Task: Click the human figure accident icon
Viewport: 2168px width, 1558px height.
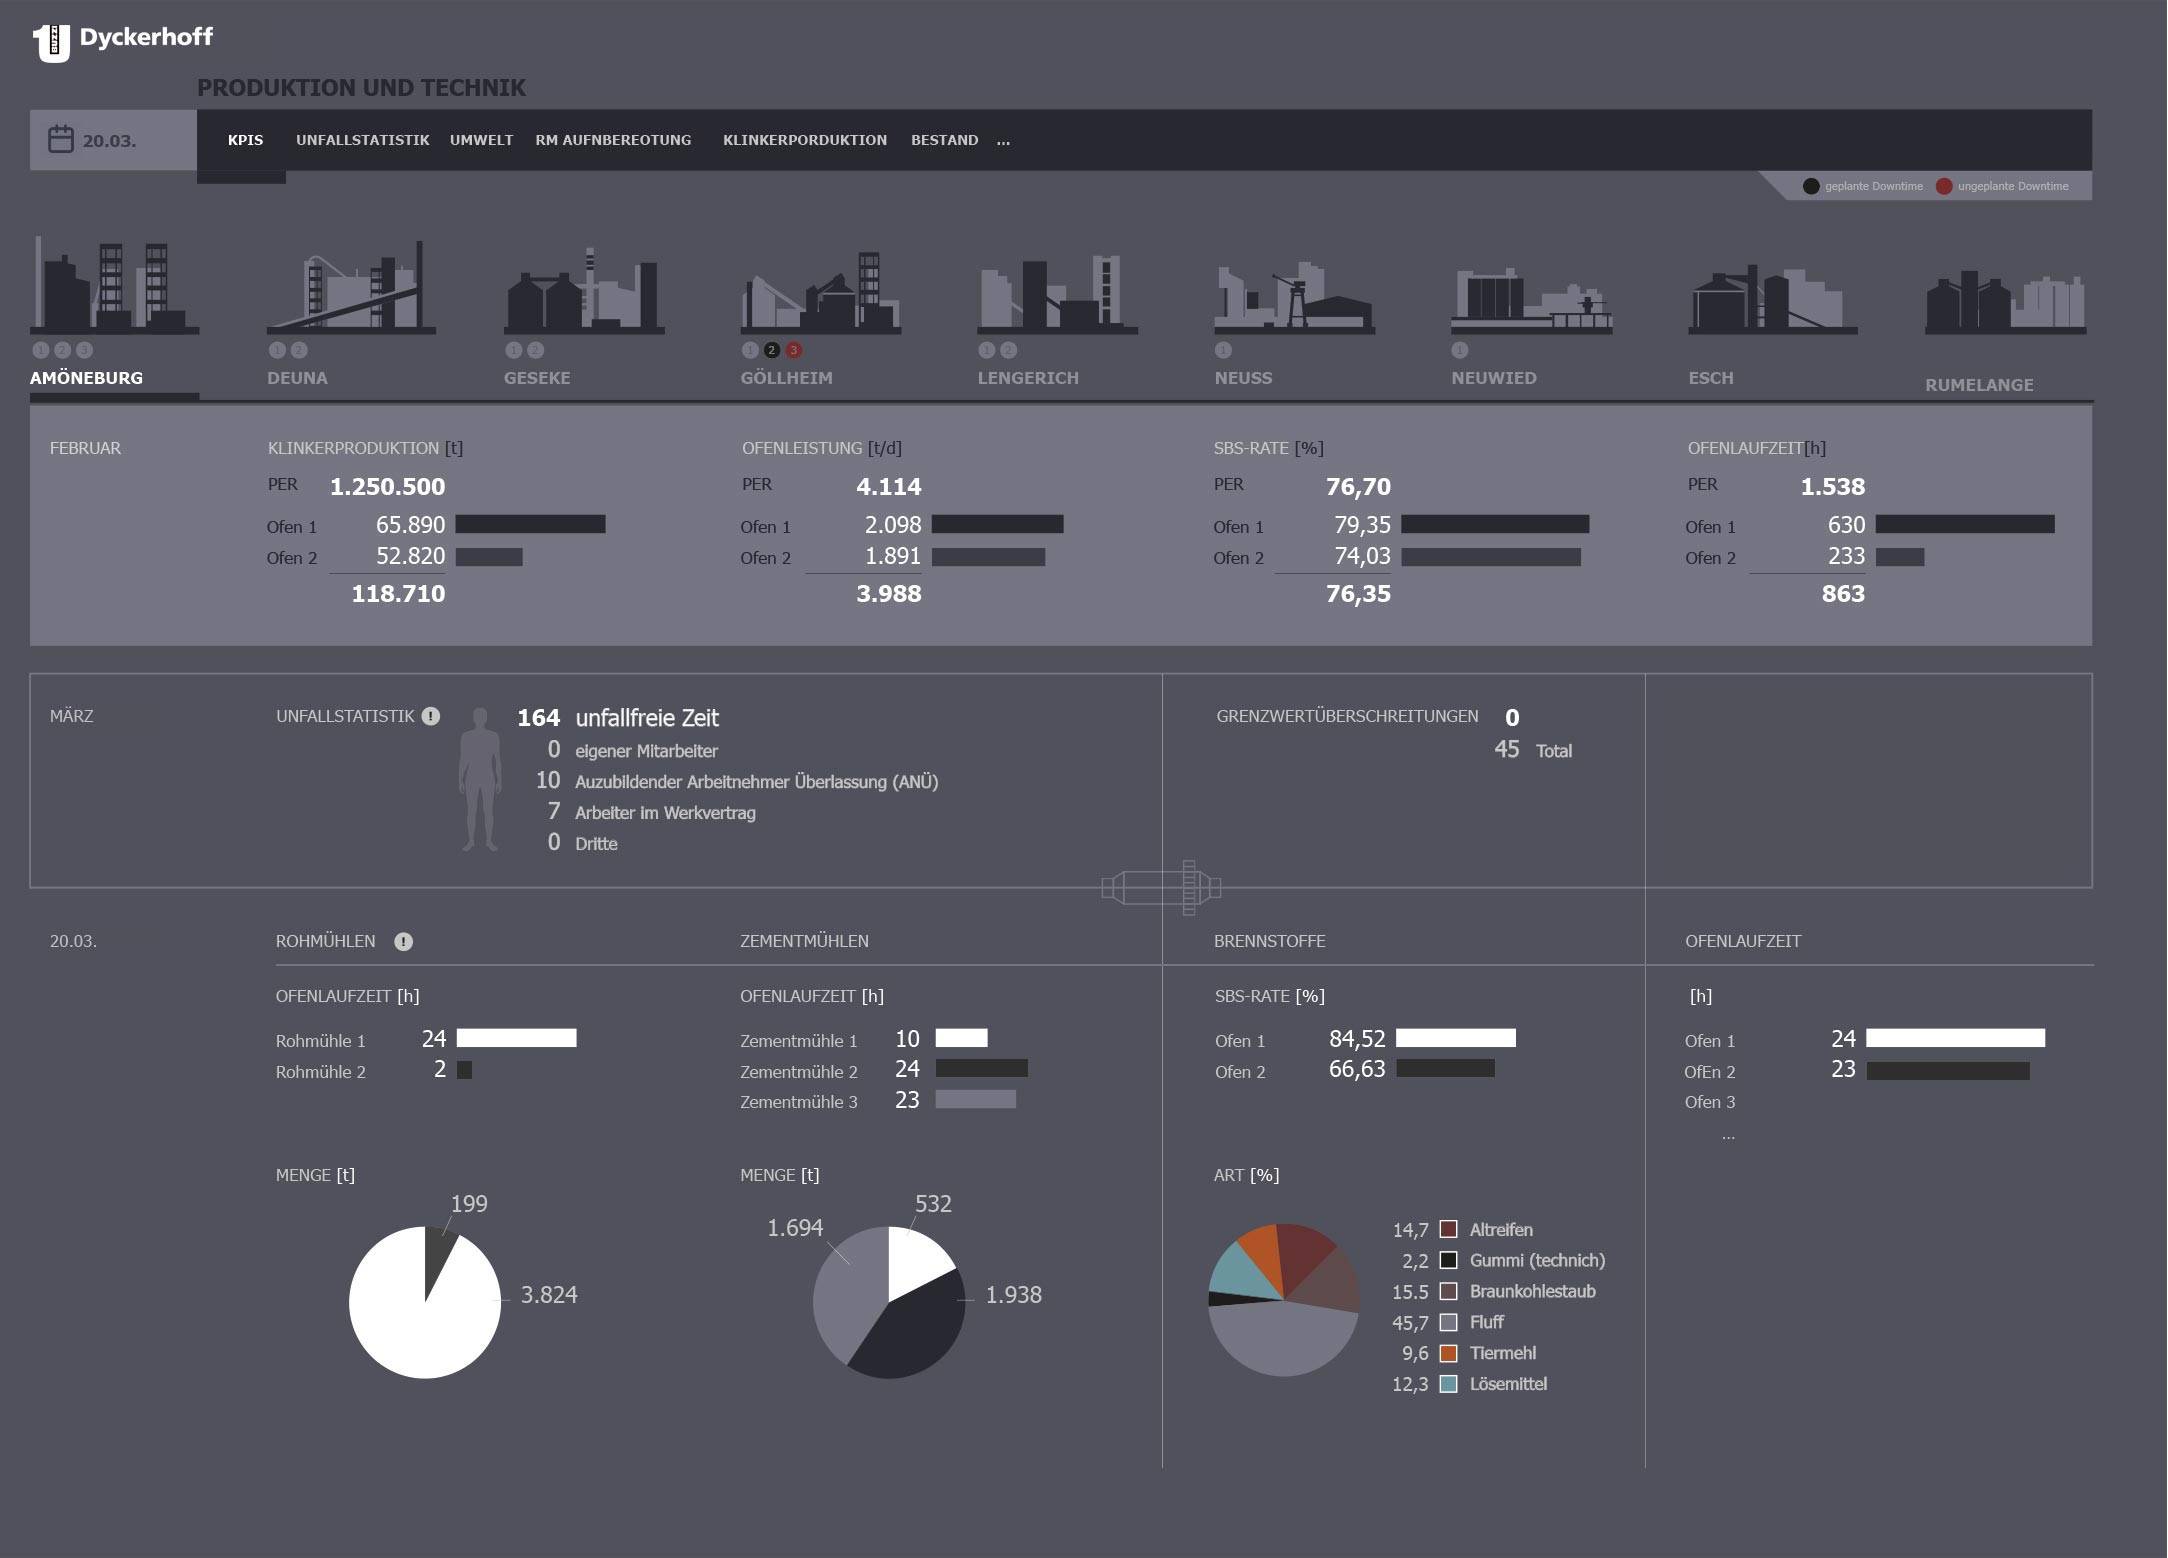Action: point(480,780)
